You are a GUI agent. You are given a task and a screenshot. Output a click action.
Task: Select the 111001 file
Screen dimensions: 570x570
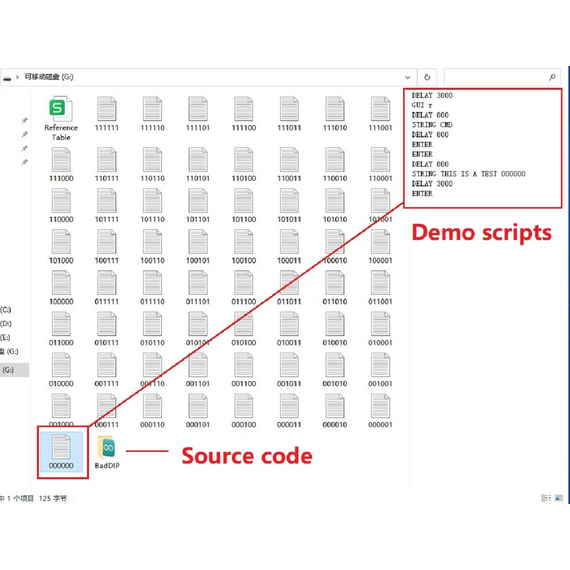(x=380, y=114)
